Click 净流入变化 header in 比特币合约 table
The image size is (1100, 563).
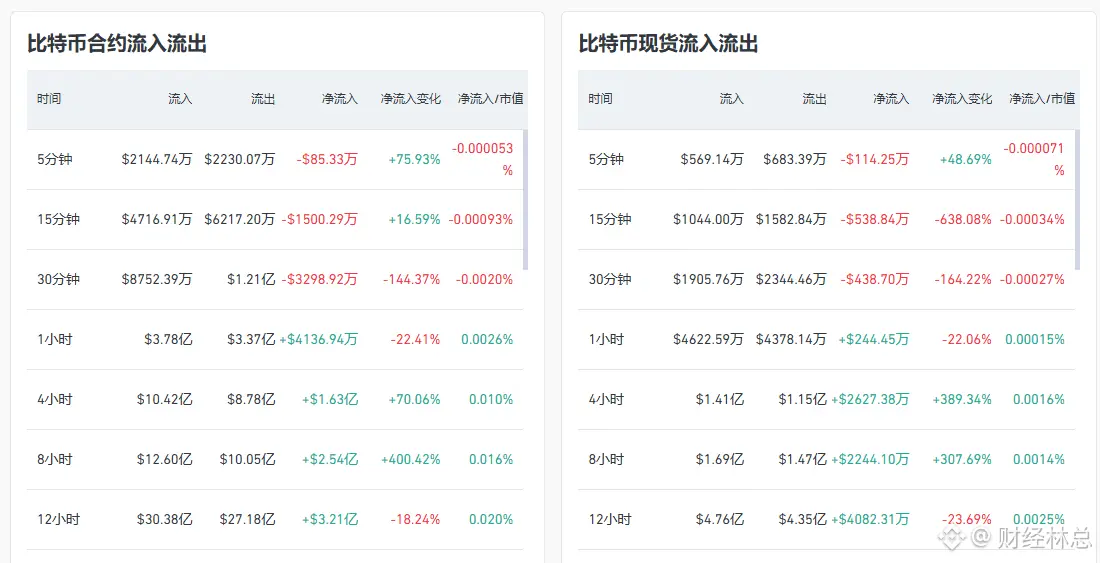pyautogui.click(x=410, y=99)
